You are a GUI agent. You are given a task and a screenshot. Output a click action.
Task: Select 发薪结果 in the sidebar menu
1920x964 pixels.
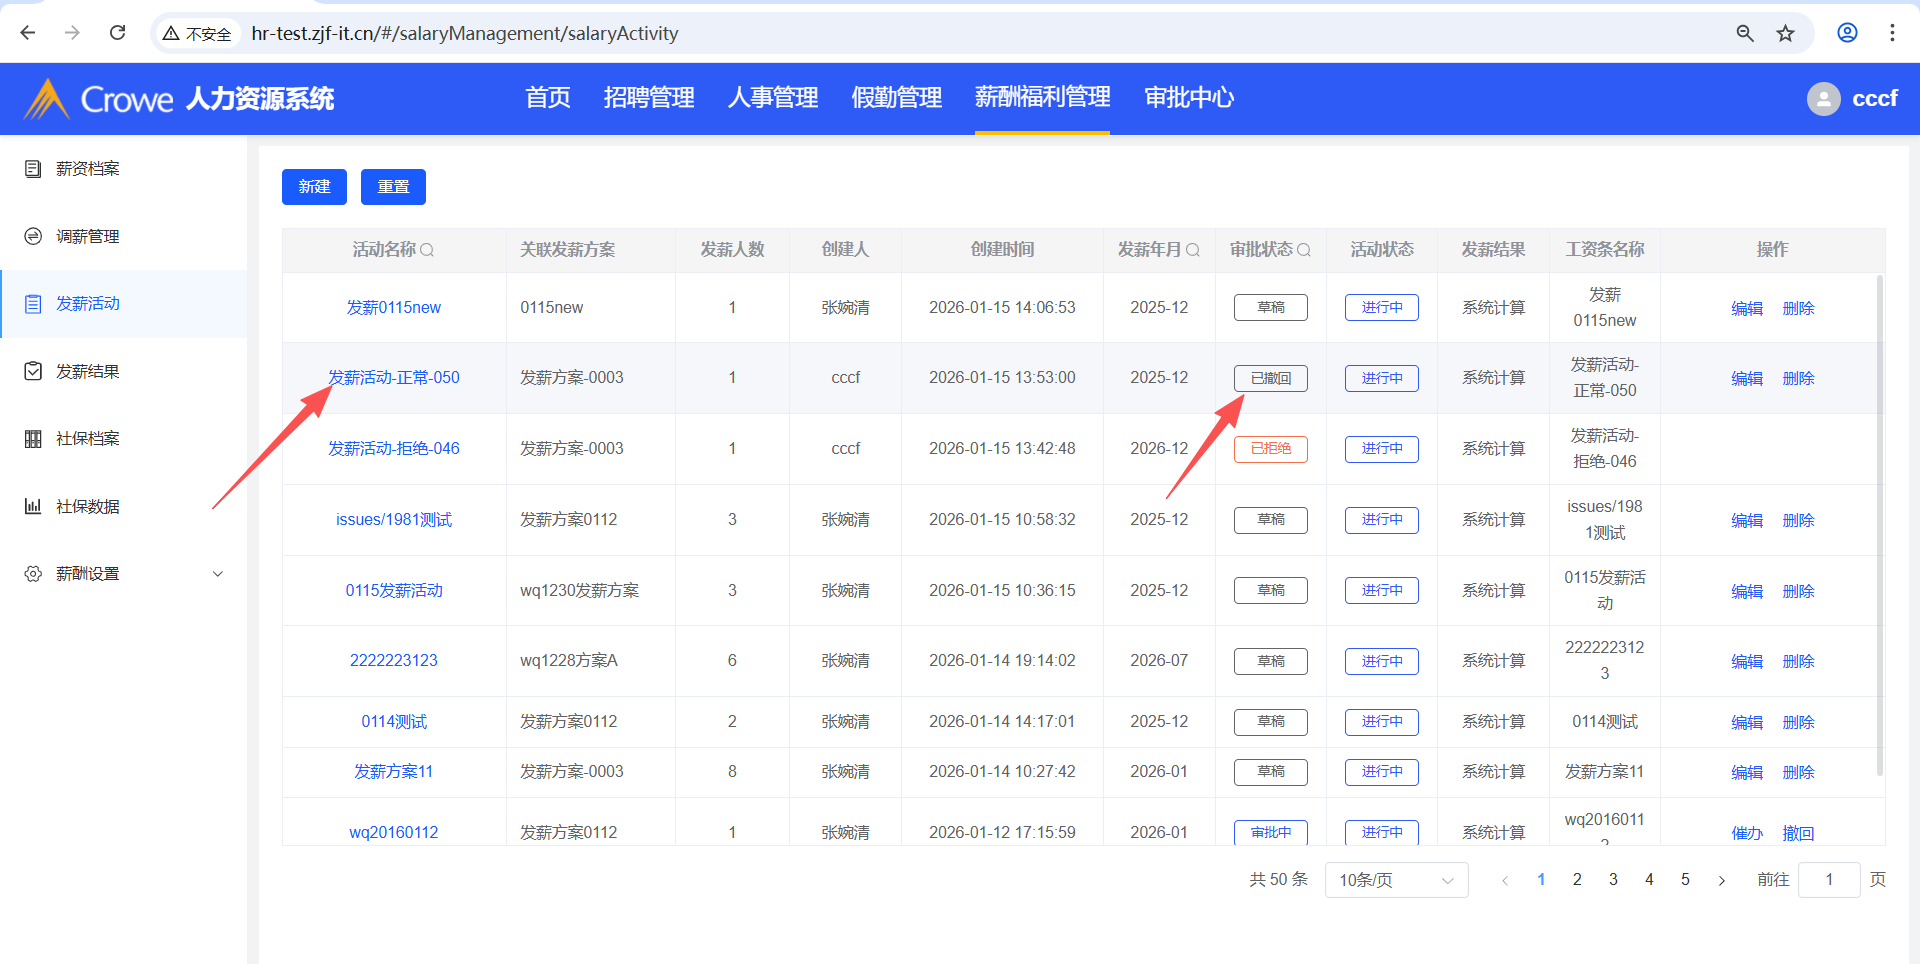[x=88, y=372]
